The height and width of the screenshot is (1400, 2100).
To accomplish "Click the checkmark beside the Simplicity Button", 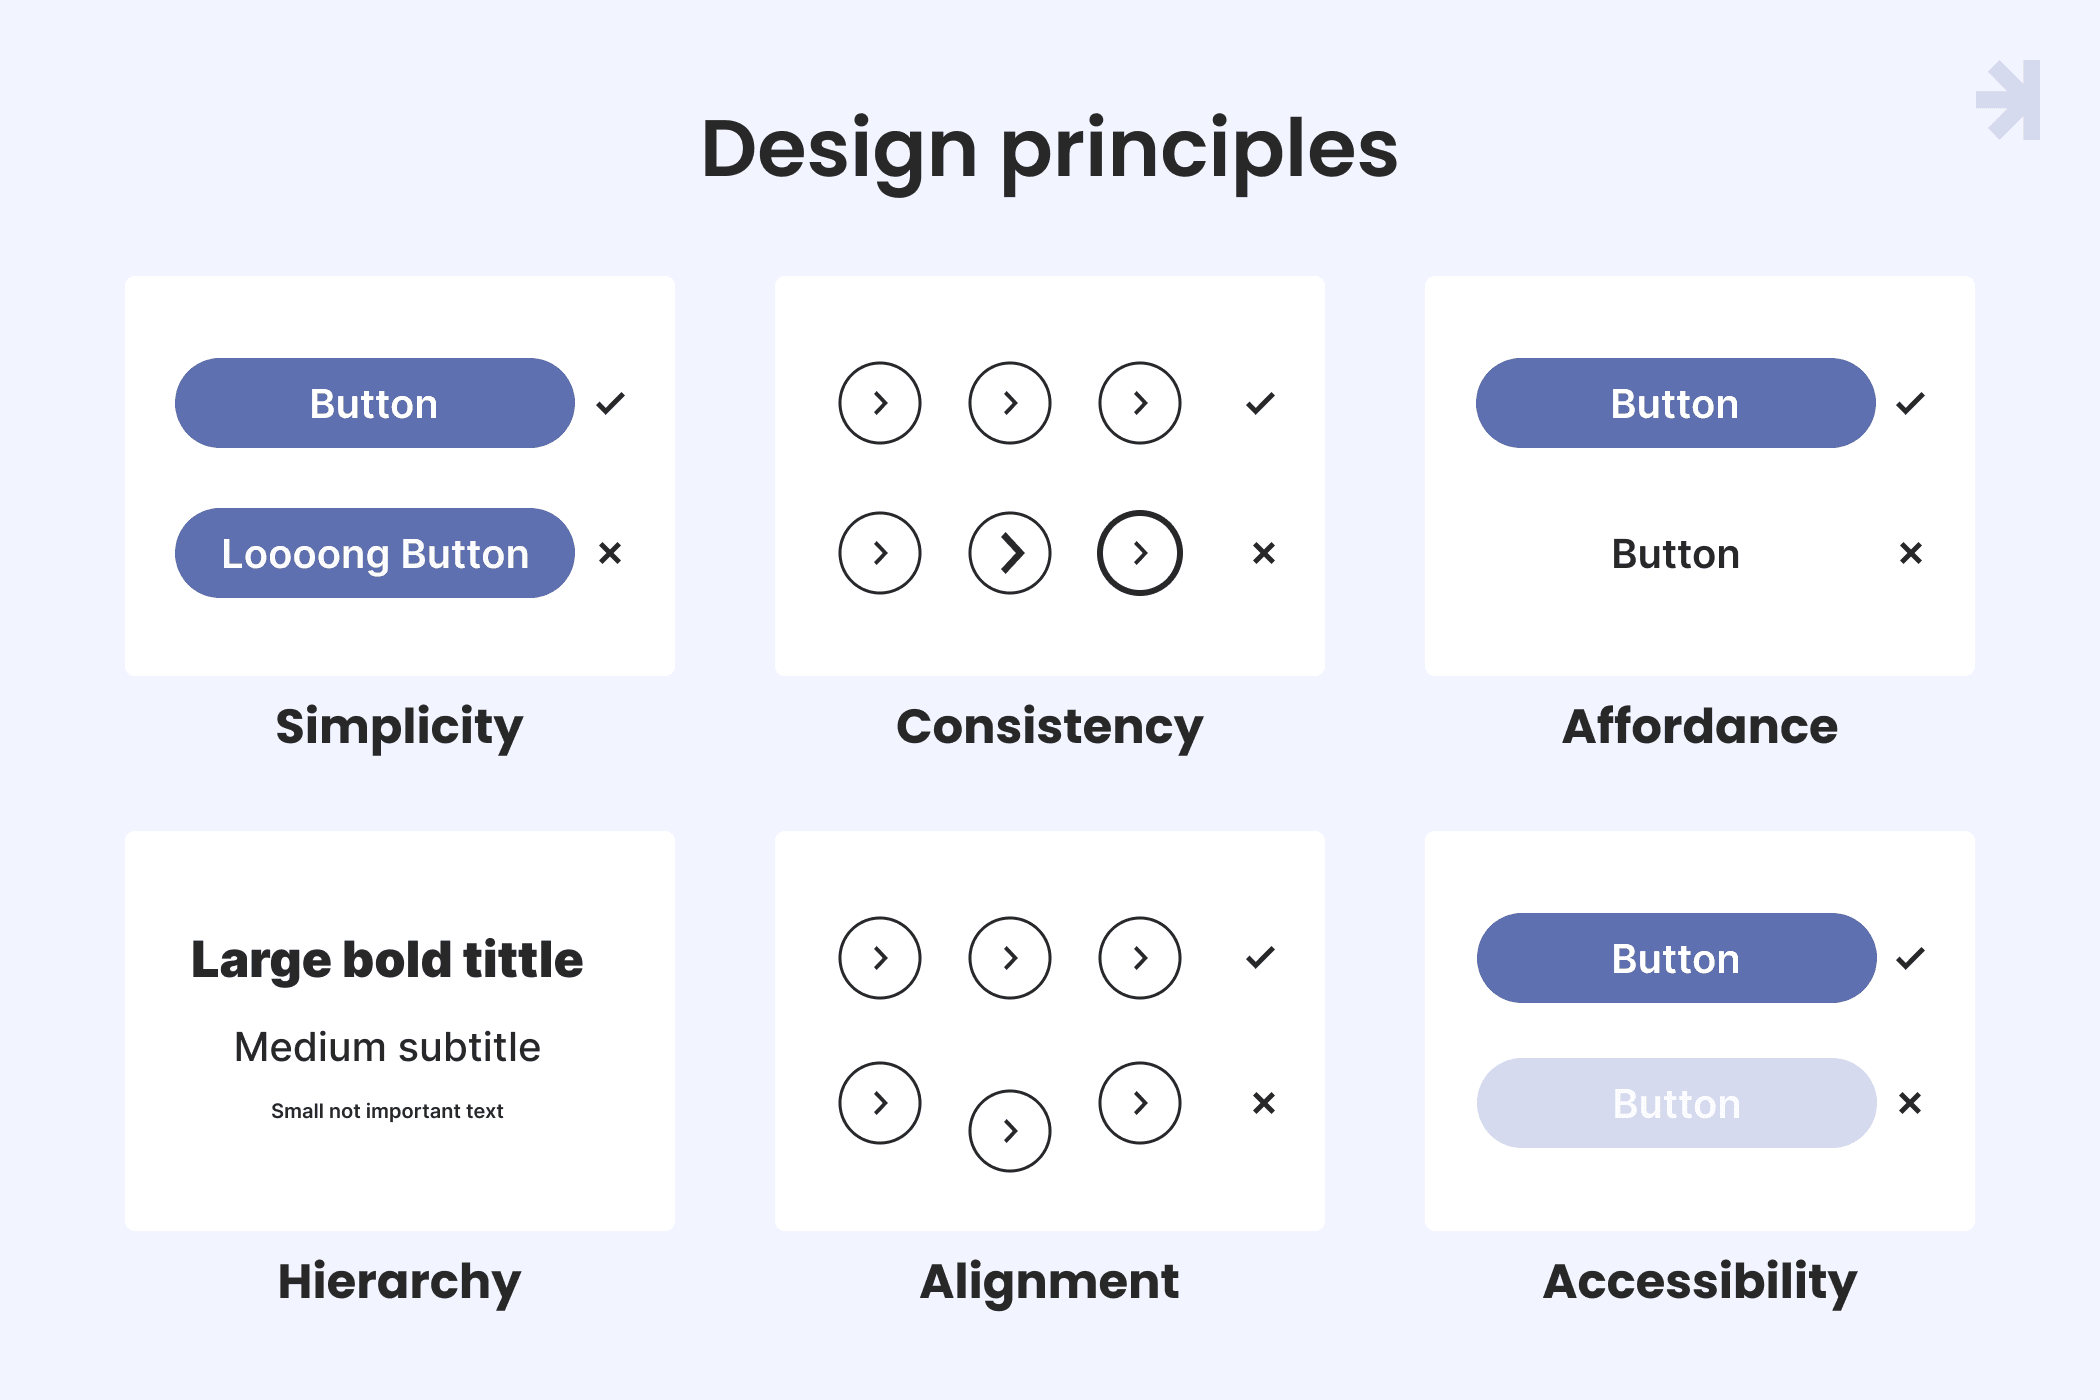I will coord(610,403).
